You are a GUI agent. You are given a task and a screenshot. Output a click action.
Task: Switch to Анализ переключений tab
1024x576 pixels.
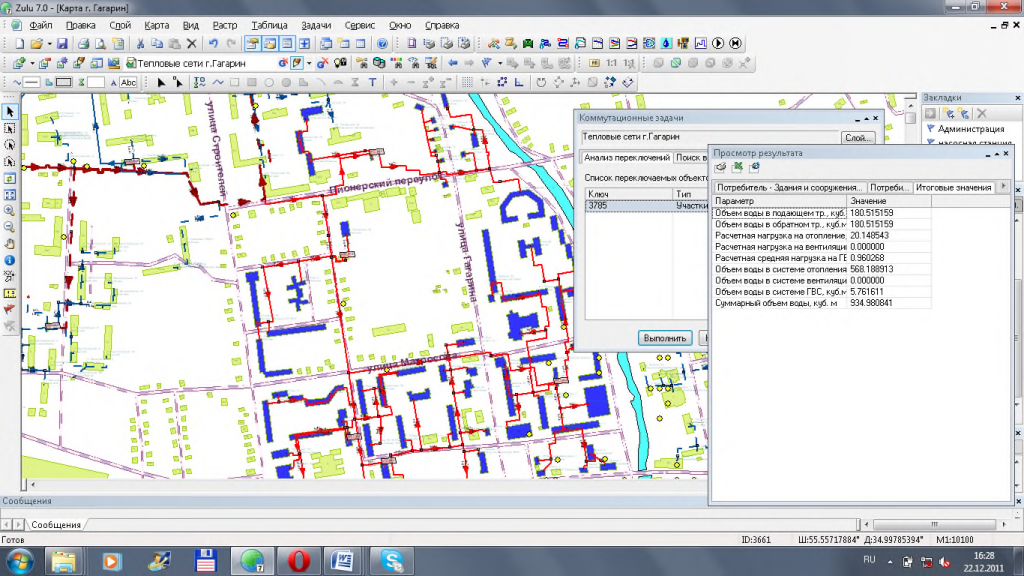pyautogui.click(x=627, y=158)
